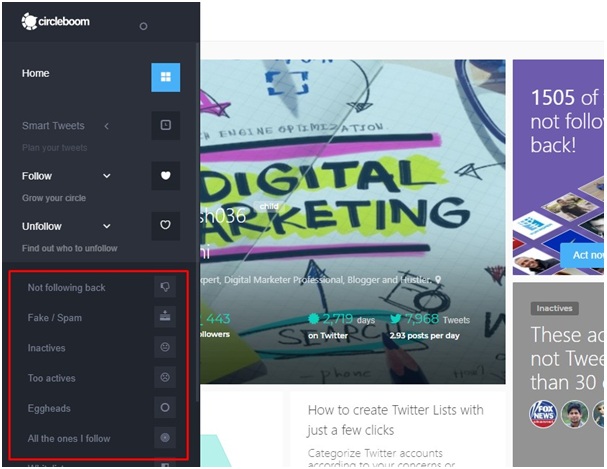
Task: Open the Home menu item
Action: 36,74
